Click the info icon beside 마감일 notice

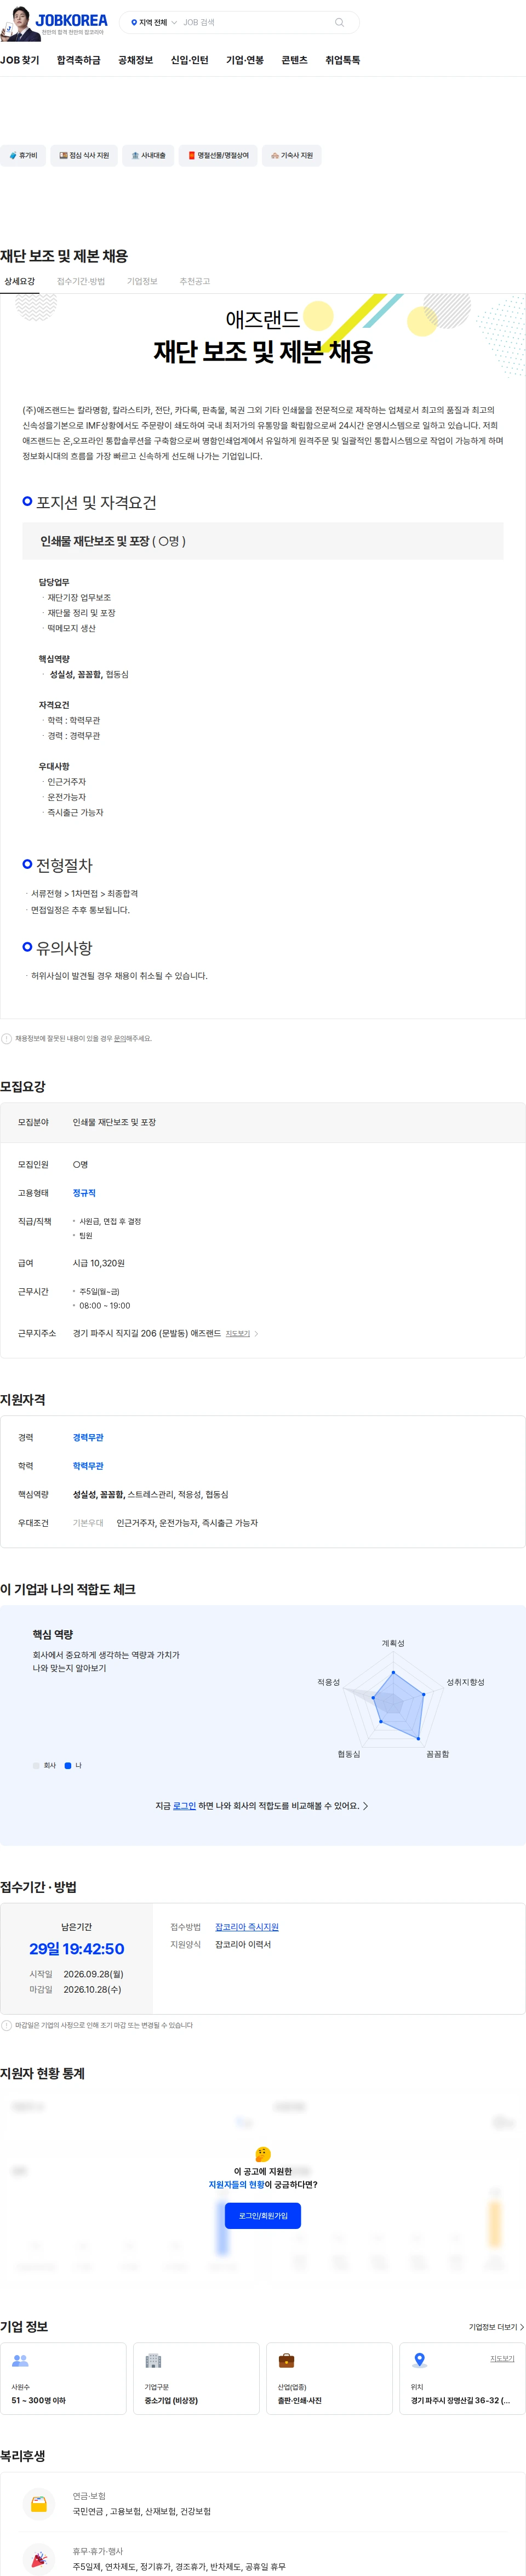(x=7, y=2026)
